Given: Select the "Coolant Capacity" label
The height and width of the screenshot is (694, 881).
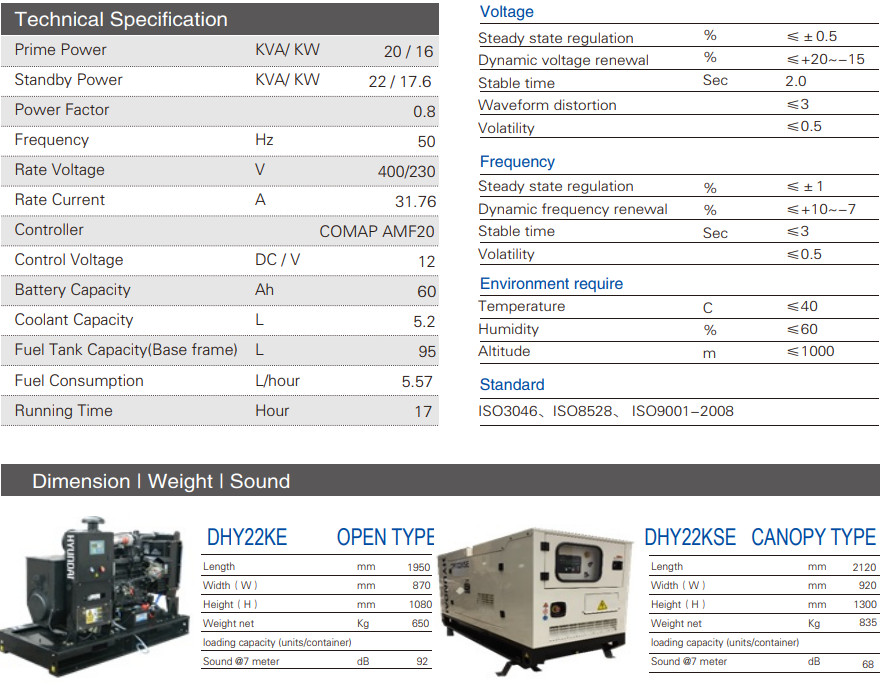Looking at the screenshot, I should (x=74, y=320).
